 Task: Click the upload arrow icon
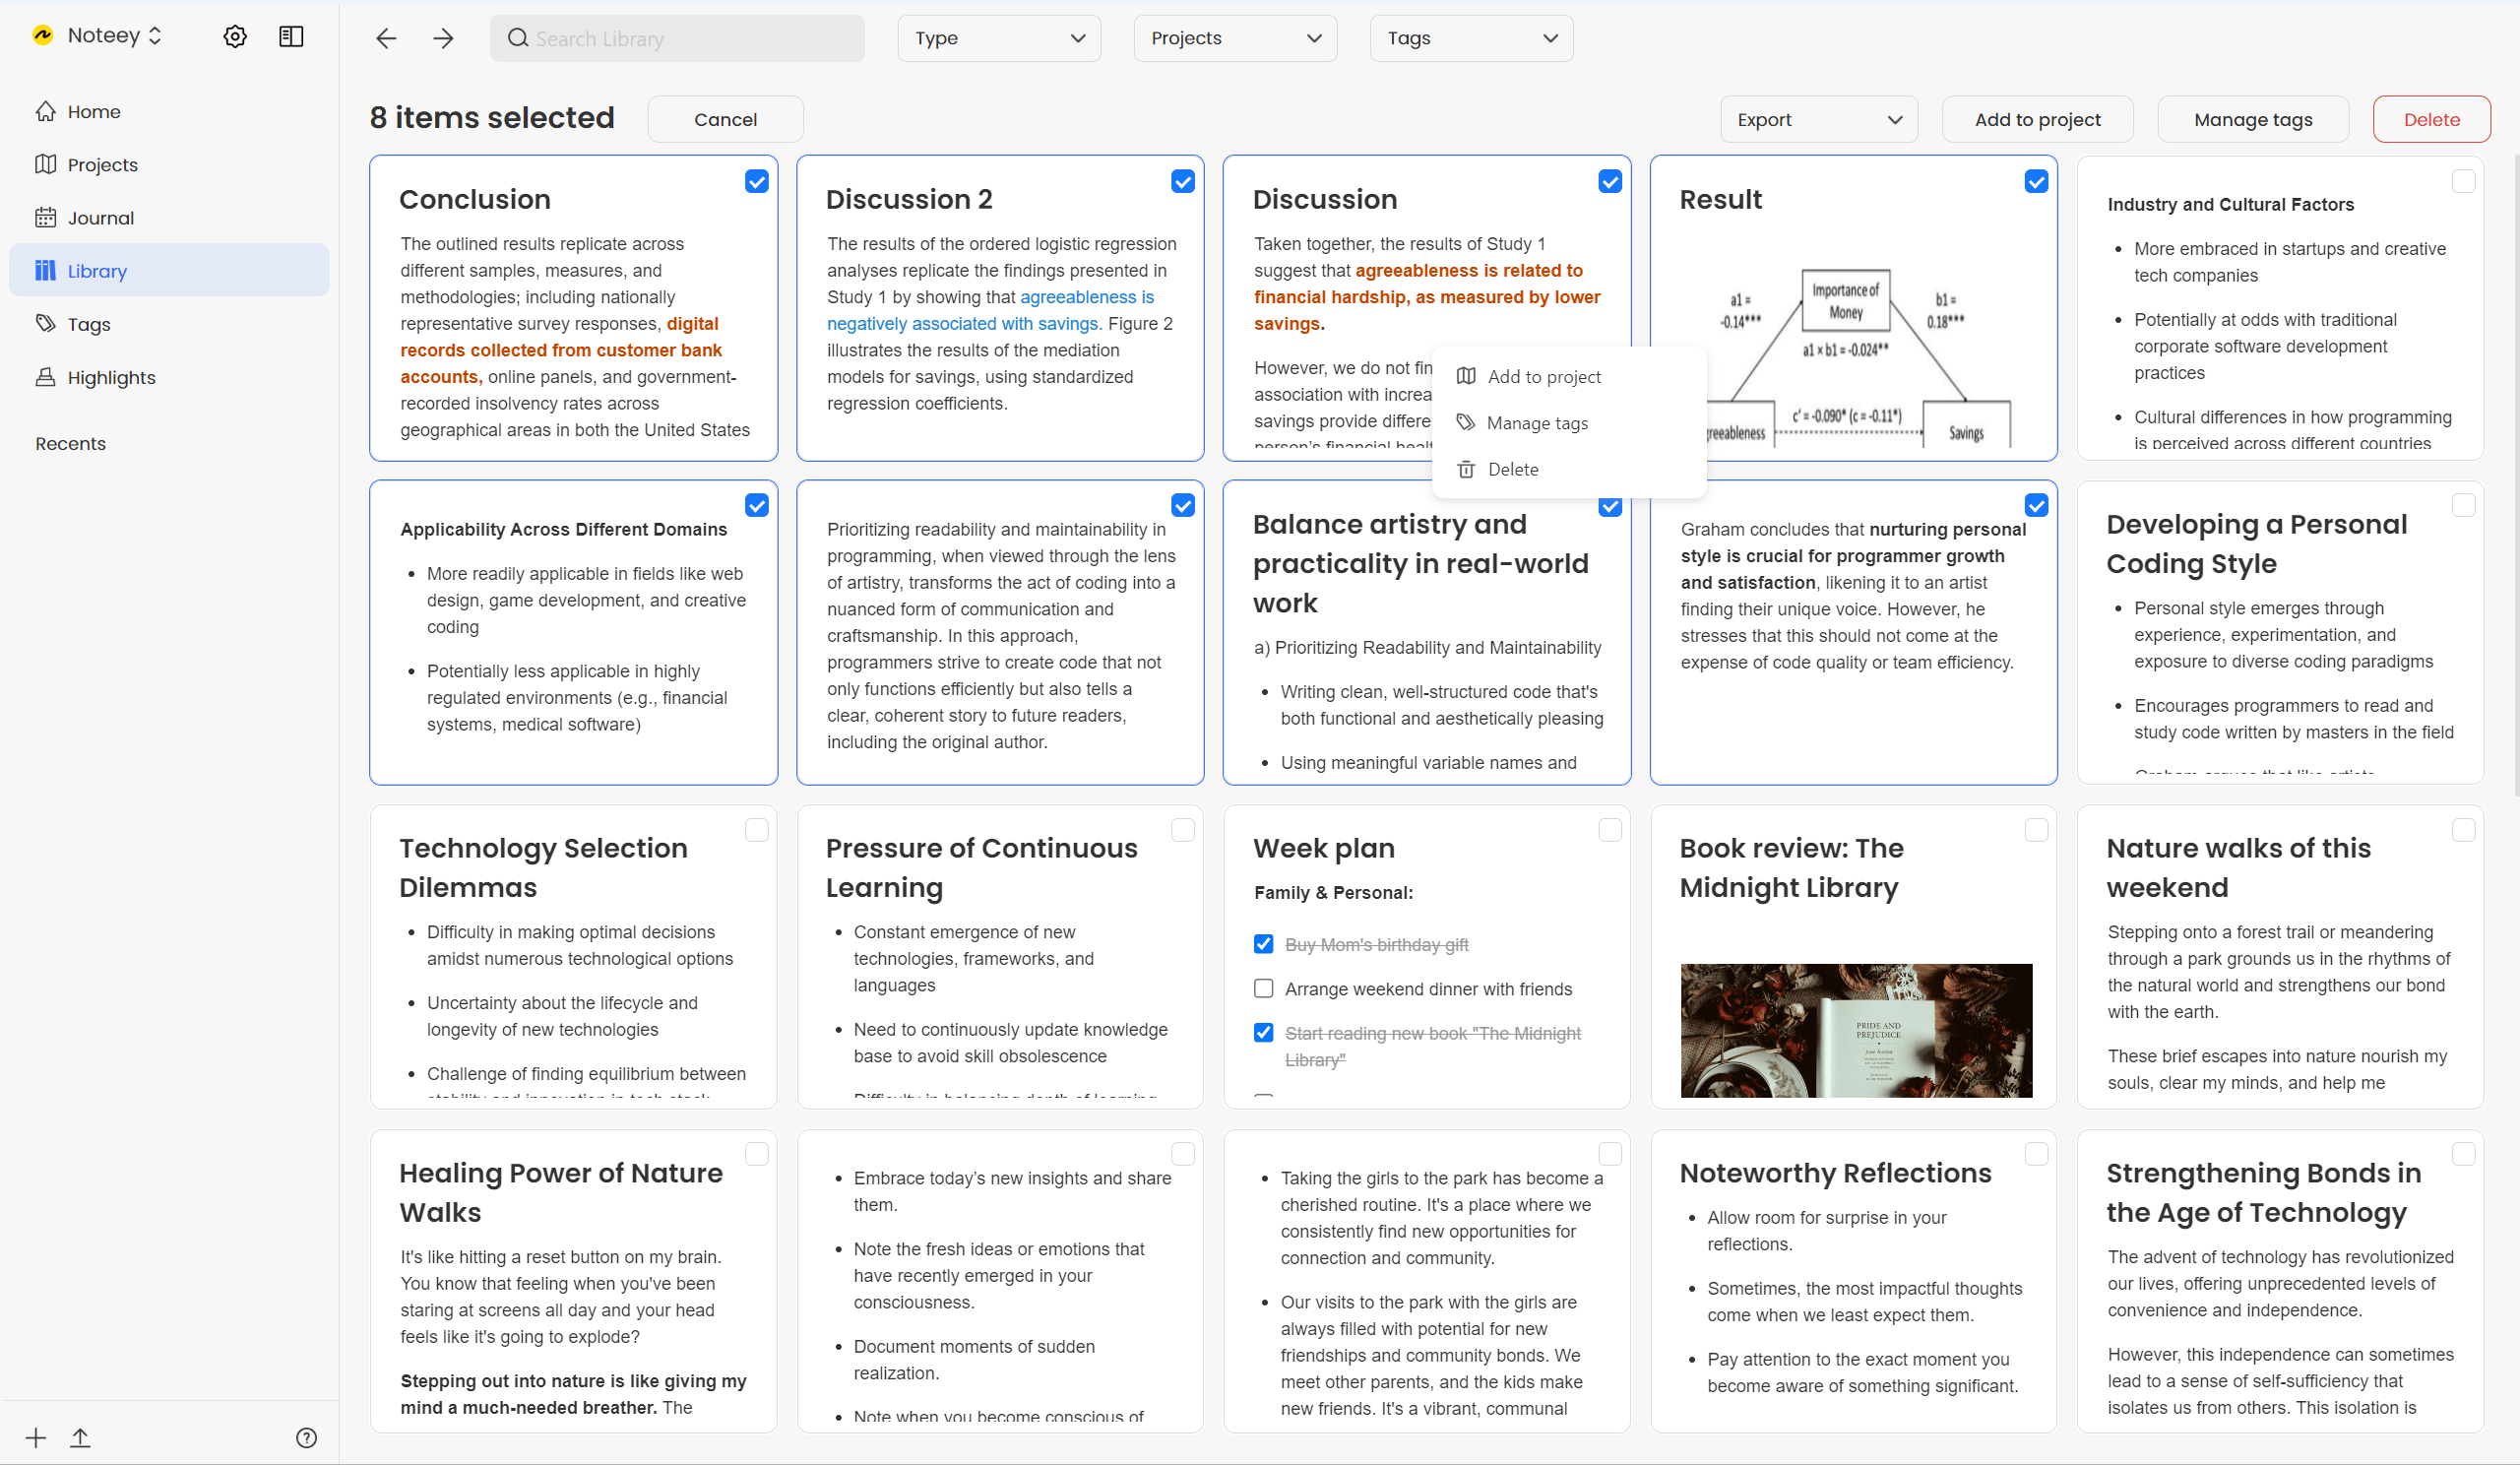click(x=80, y=1438)
